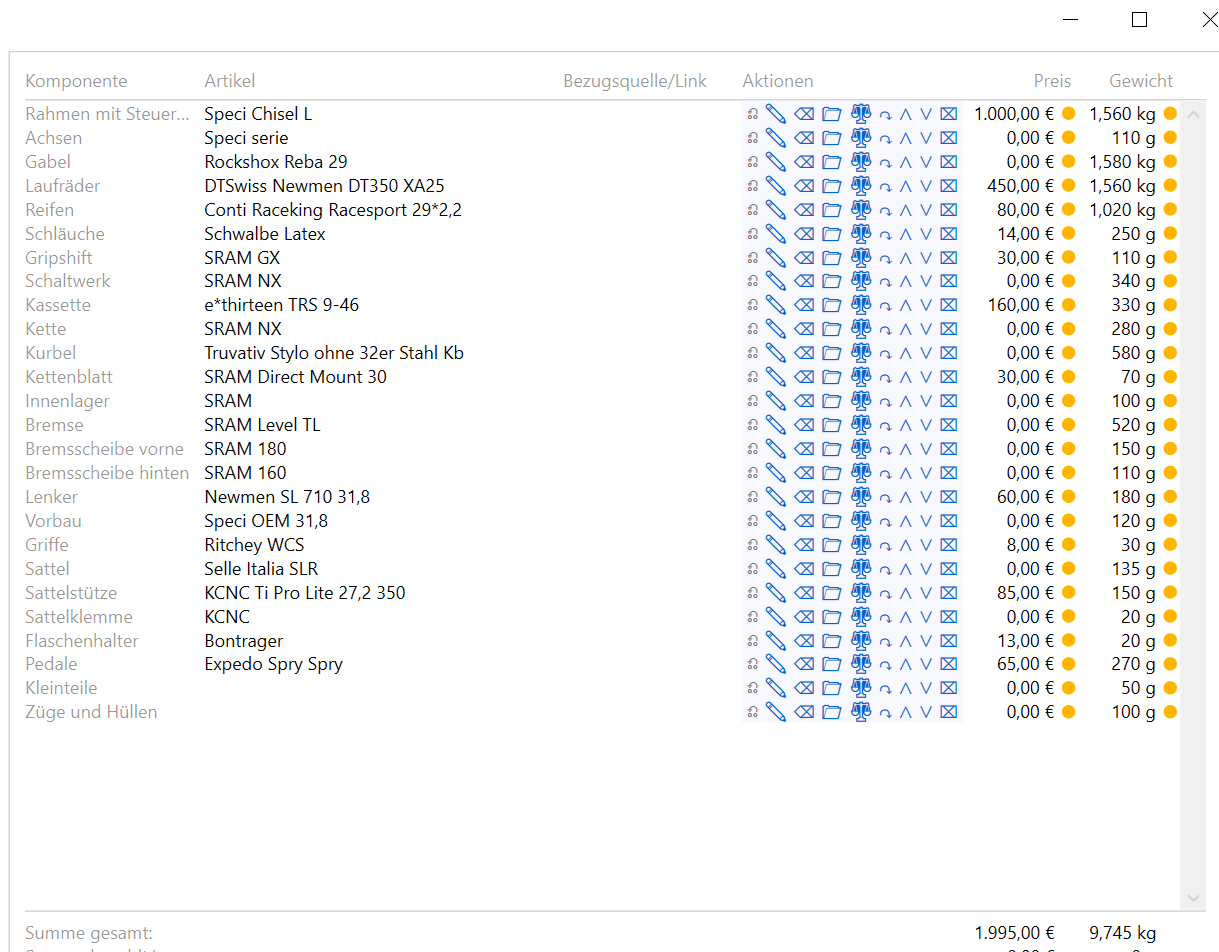The height and width of the screenshot is (952, 1219).
Task: Click the orange weight dot beside 1,020 kg
Action: coord(1170,210)
